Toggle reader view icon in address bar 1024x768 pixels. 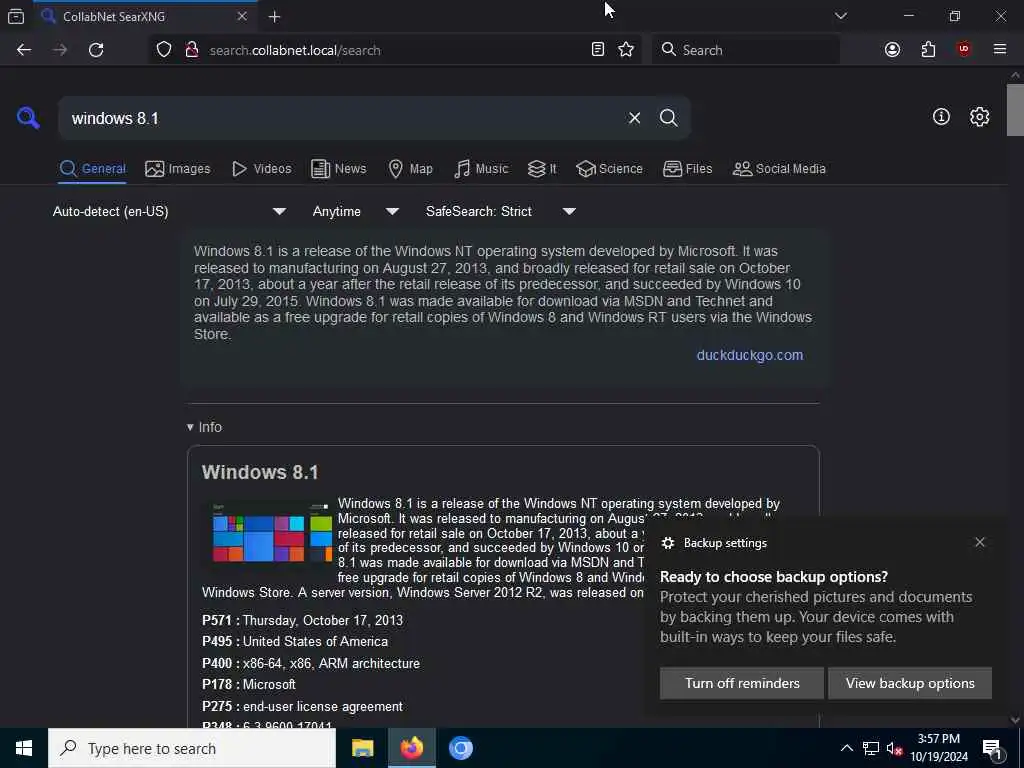point(598,50)
